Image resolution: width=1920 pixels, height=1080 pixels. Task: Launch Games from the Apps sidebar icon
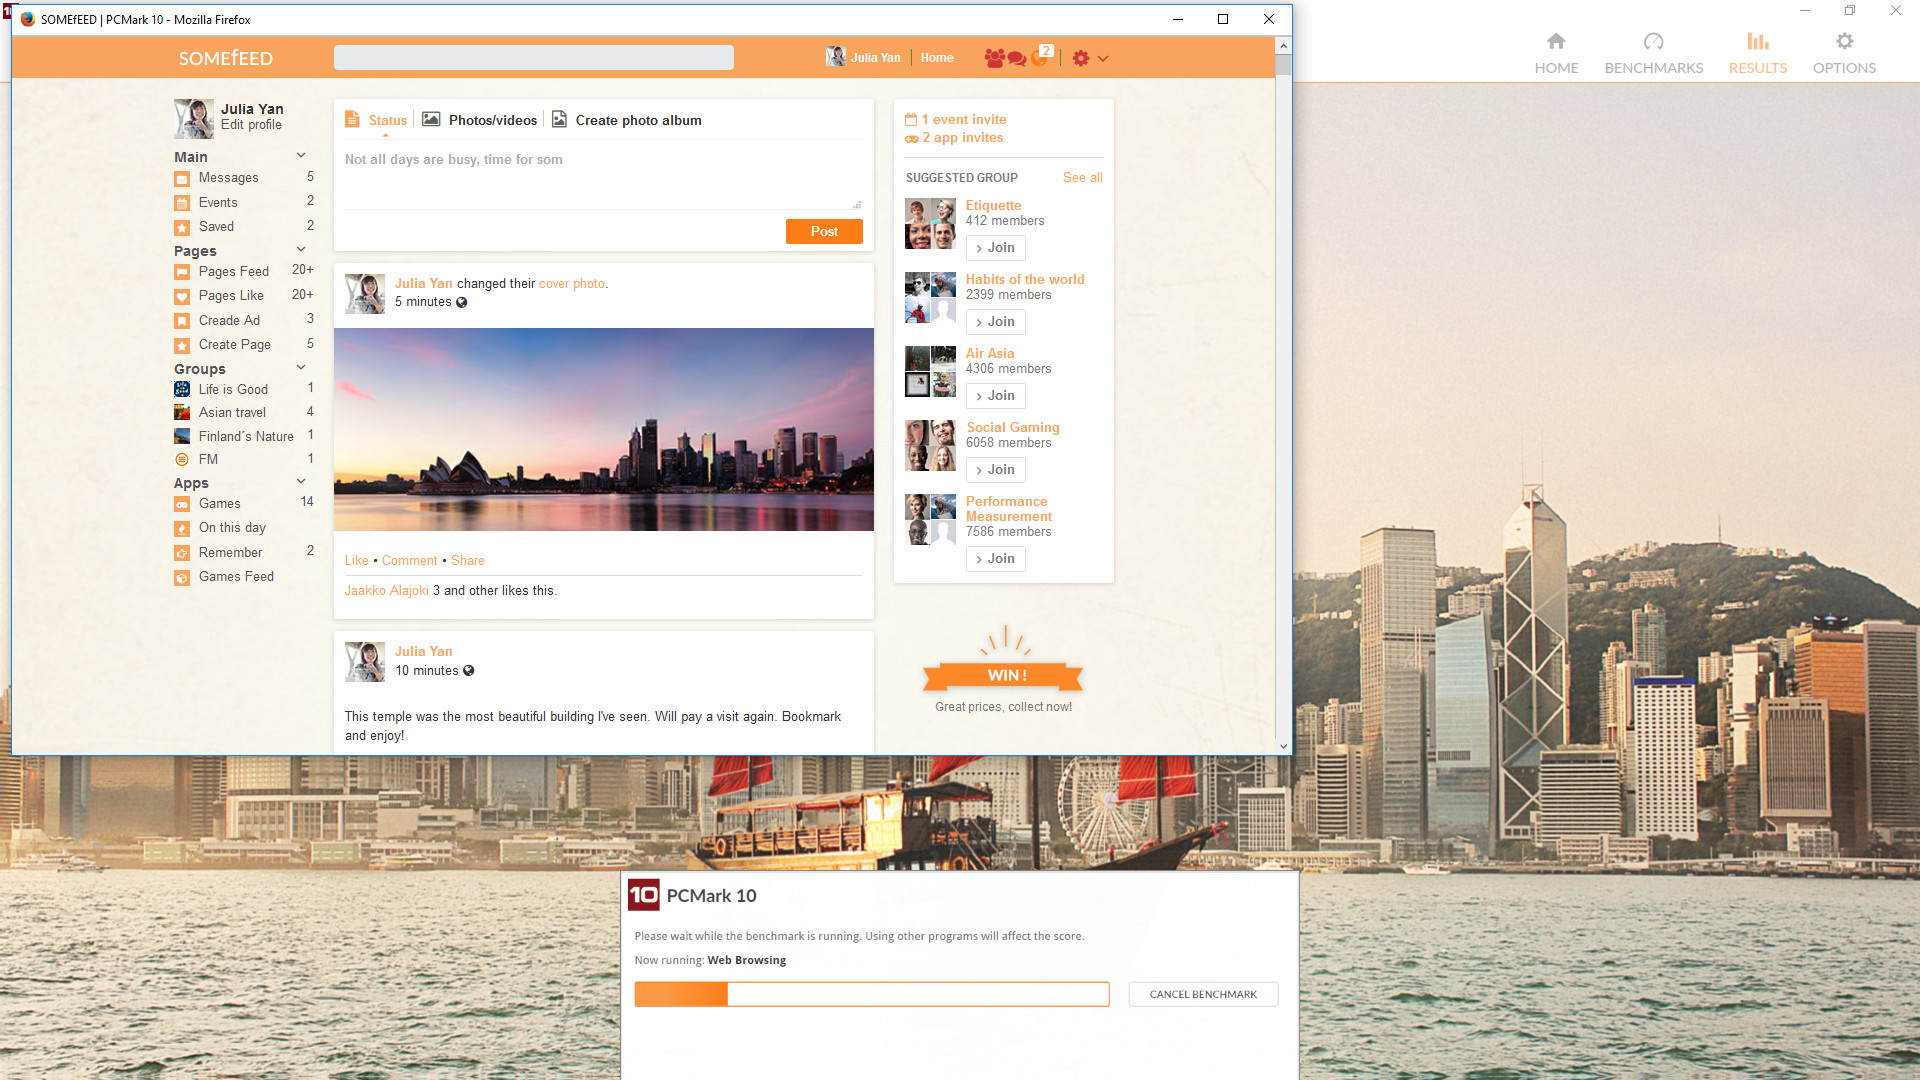point(182,504)
